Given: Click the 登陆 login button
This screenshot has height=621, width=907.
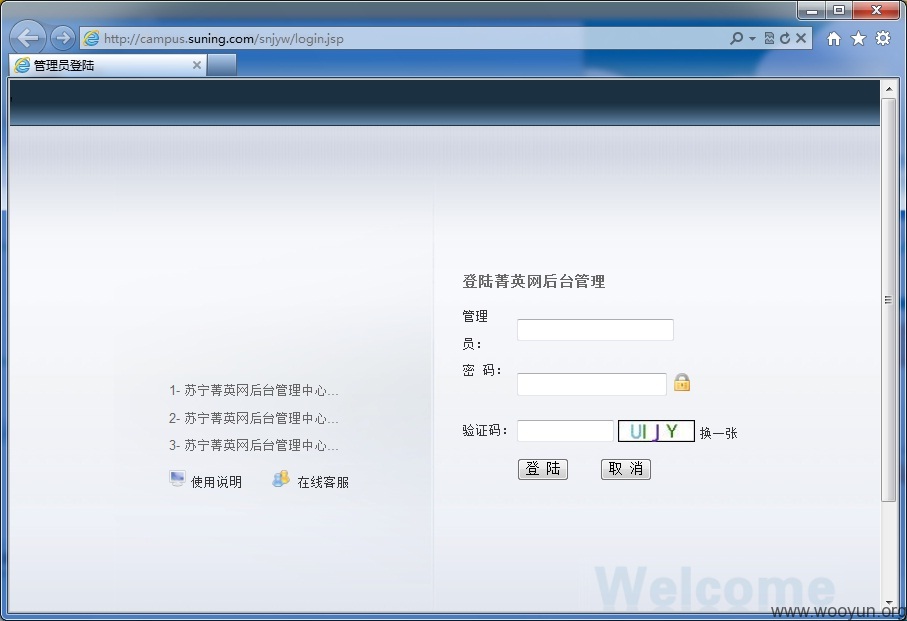Looking at the screenshot, I should (543, 469).
